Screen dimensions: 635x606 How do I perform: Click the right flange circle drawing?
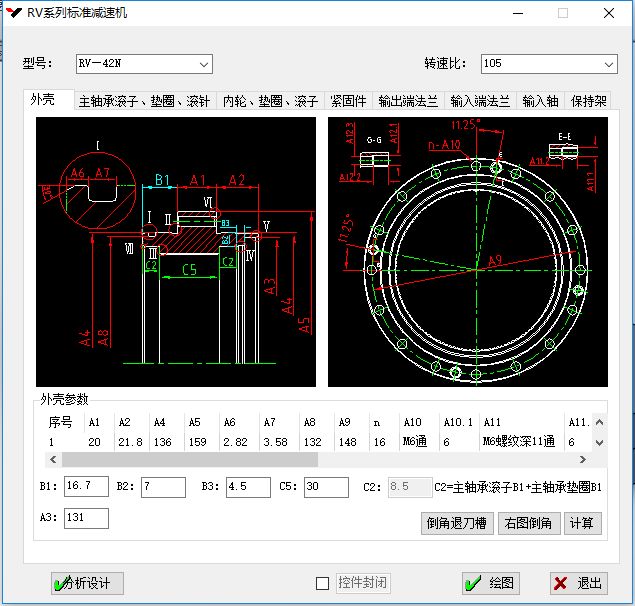pos(468,252)
